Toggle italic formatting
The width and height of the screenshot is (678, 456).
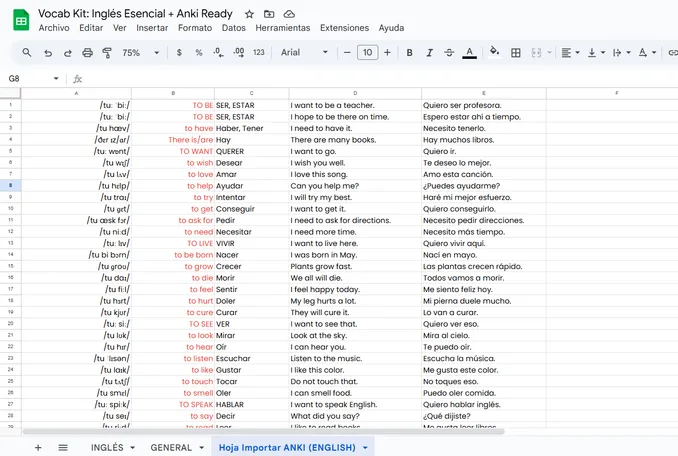(428, 52)
